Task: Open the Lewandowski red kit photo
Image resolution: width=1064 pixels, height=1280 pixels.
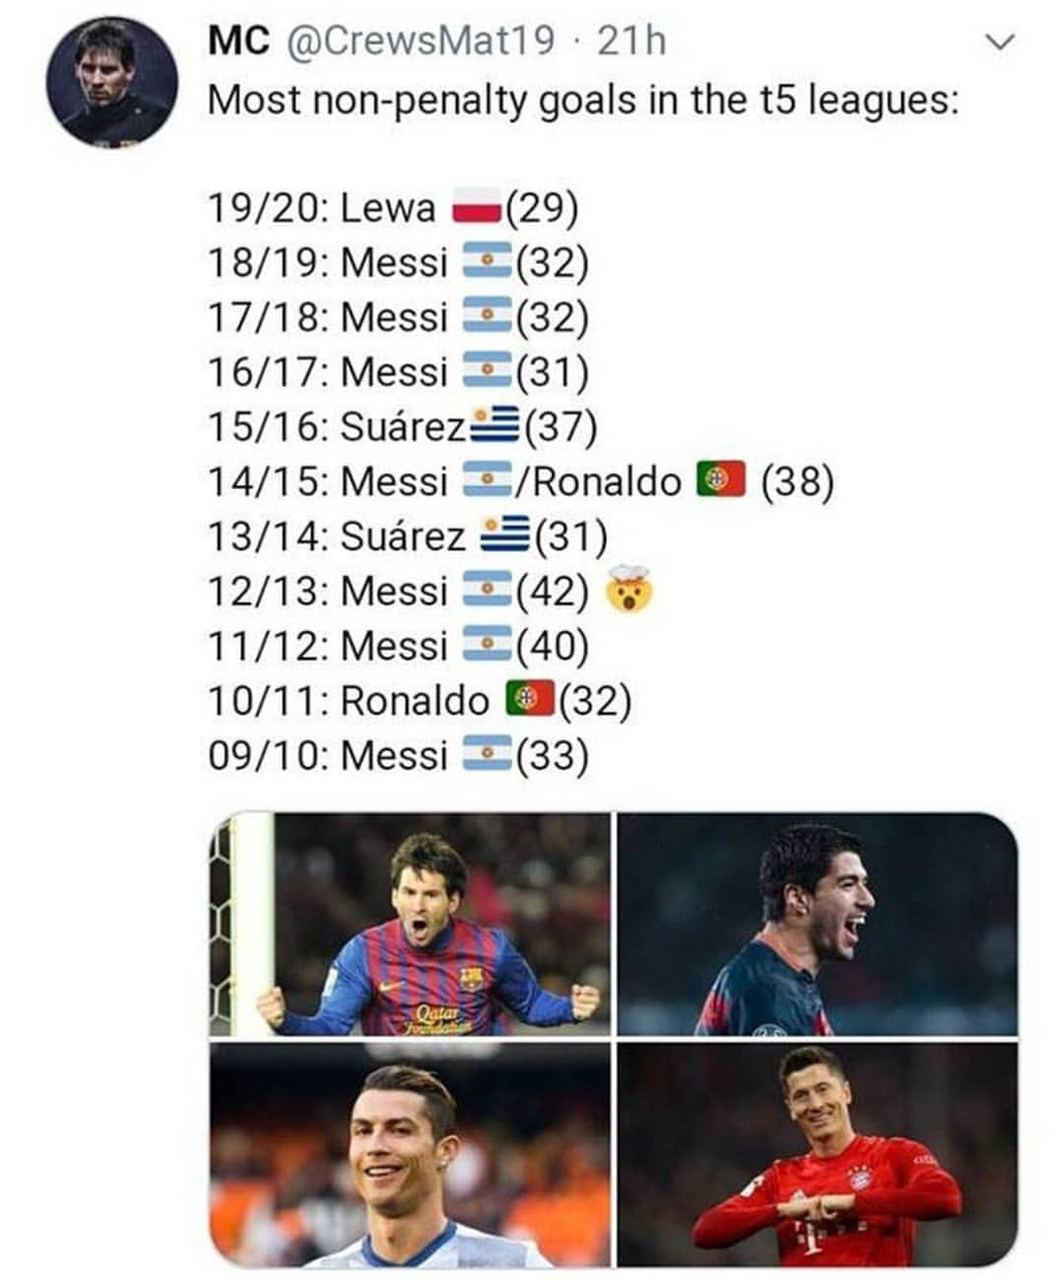Action: pyautogui.click(x=817, y=1155)
